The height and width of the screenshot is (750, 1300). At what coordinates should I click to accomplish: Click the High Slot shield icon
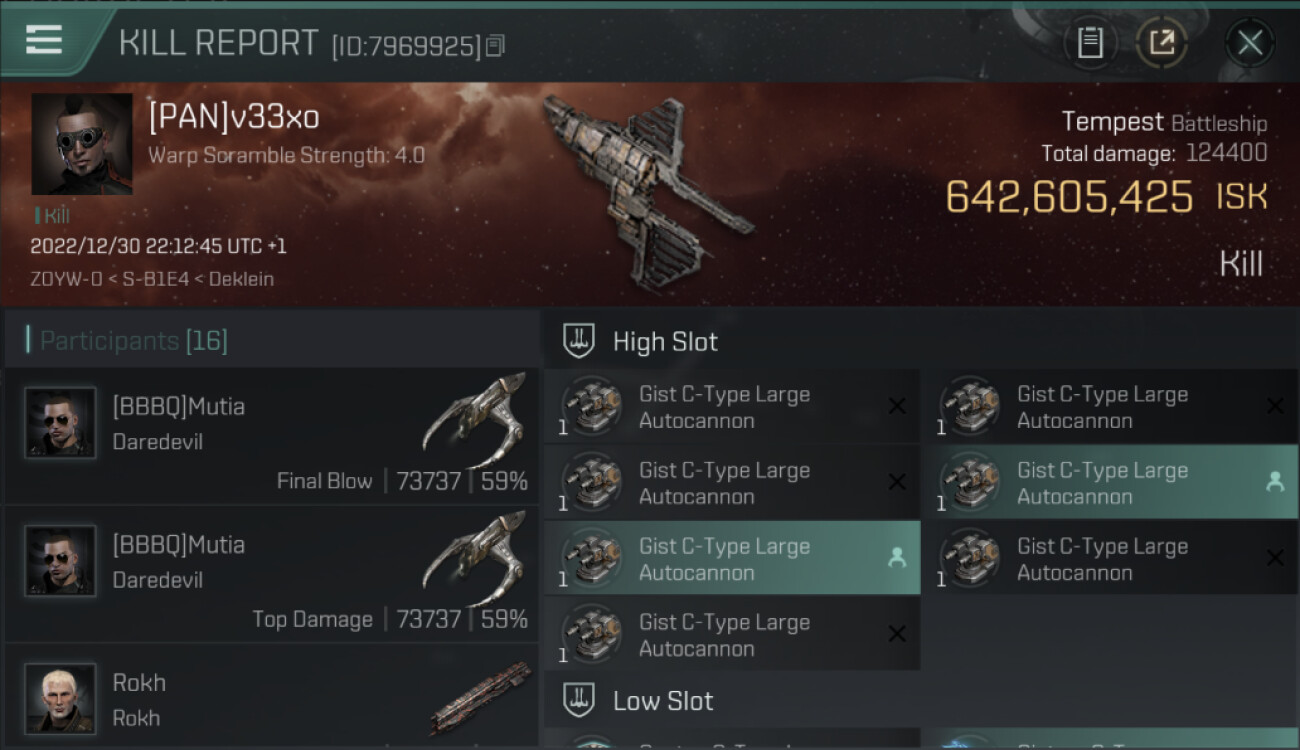pyautogui.click(x=580, y=341)
